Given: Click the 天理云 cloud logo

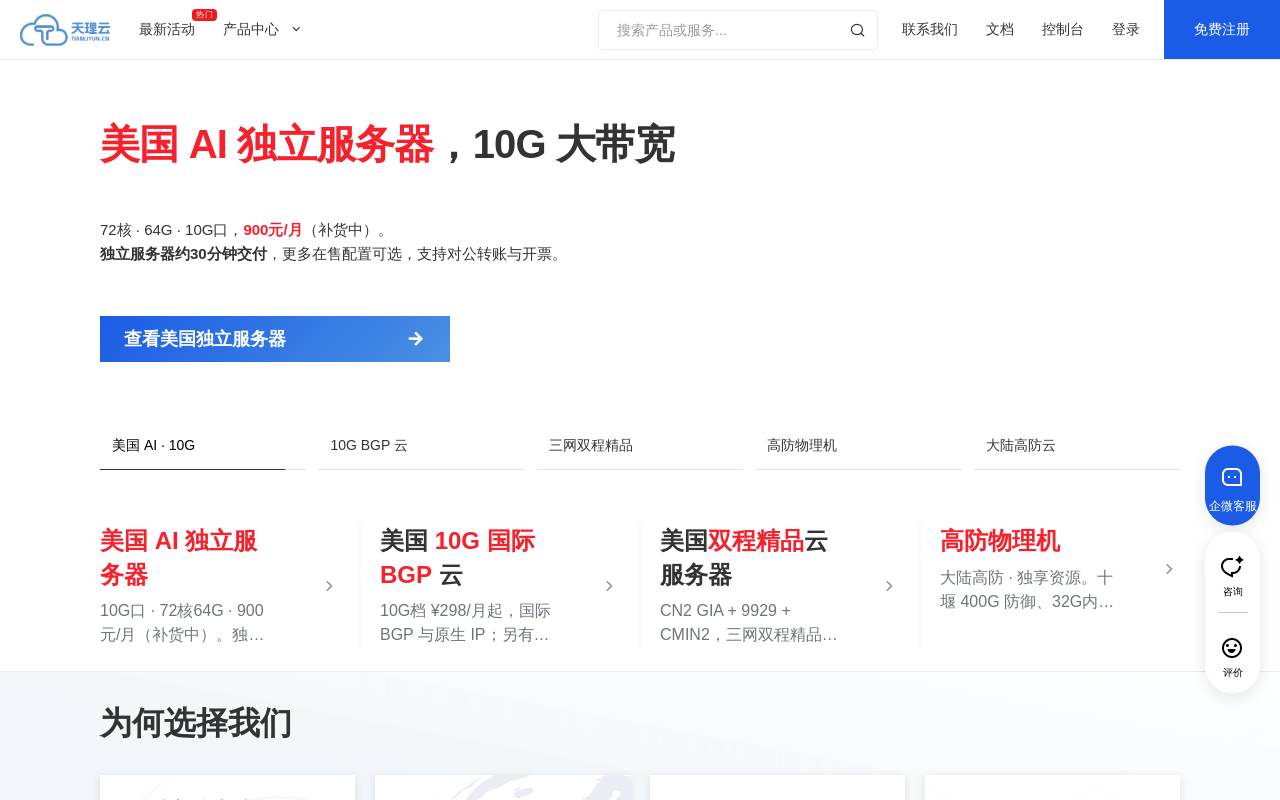Looking at the screenshot, I should [x=65, y=30].
